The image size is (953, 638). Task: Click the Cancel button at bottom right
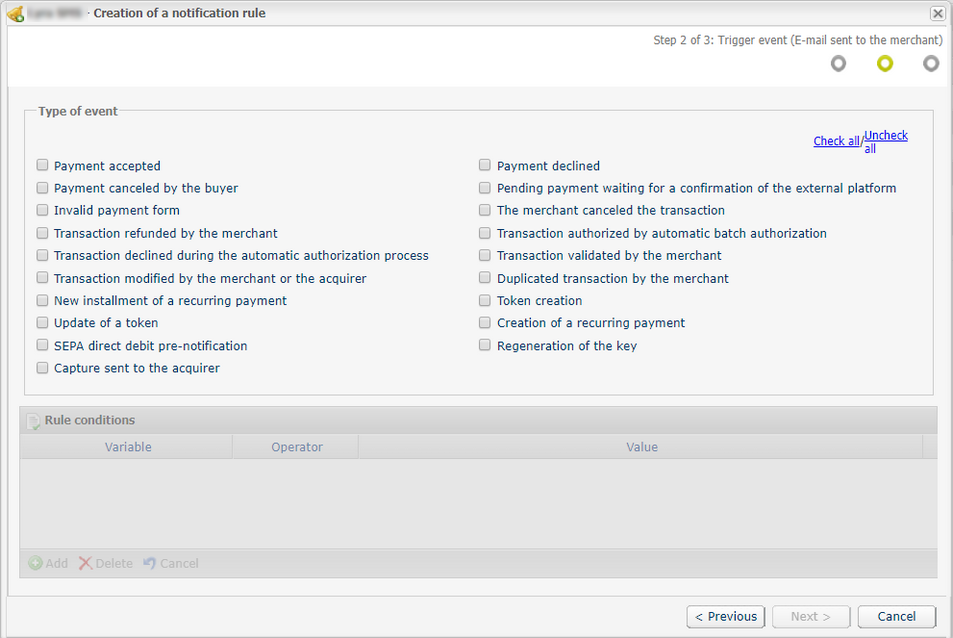(x=896, y=617)
